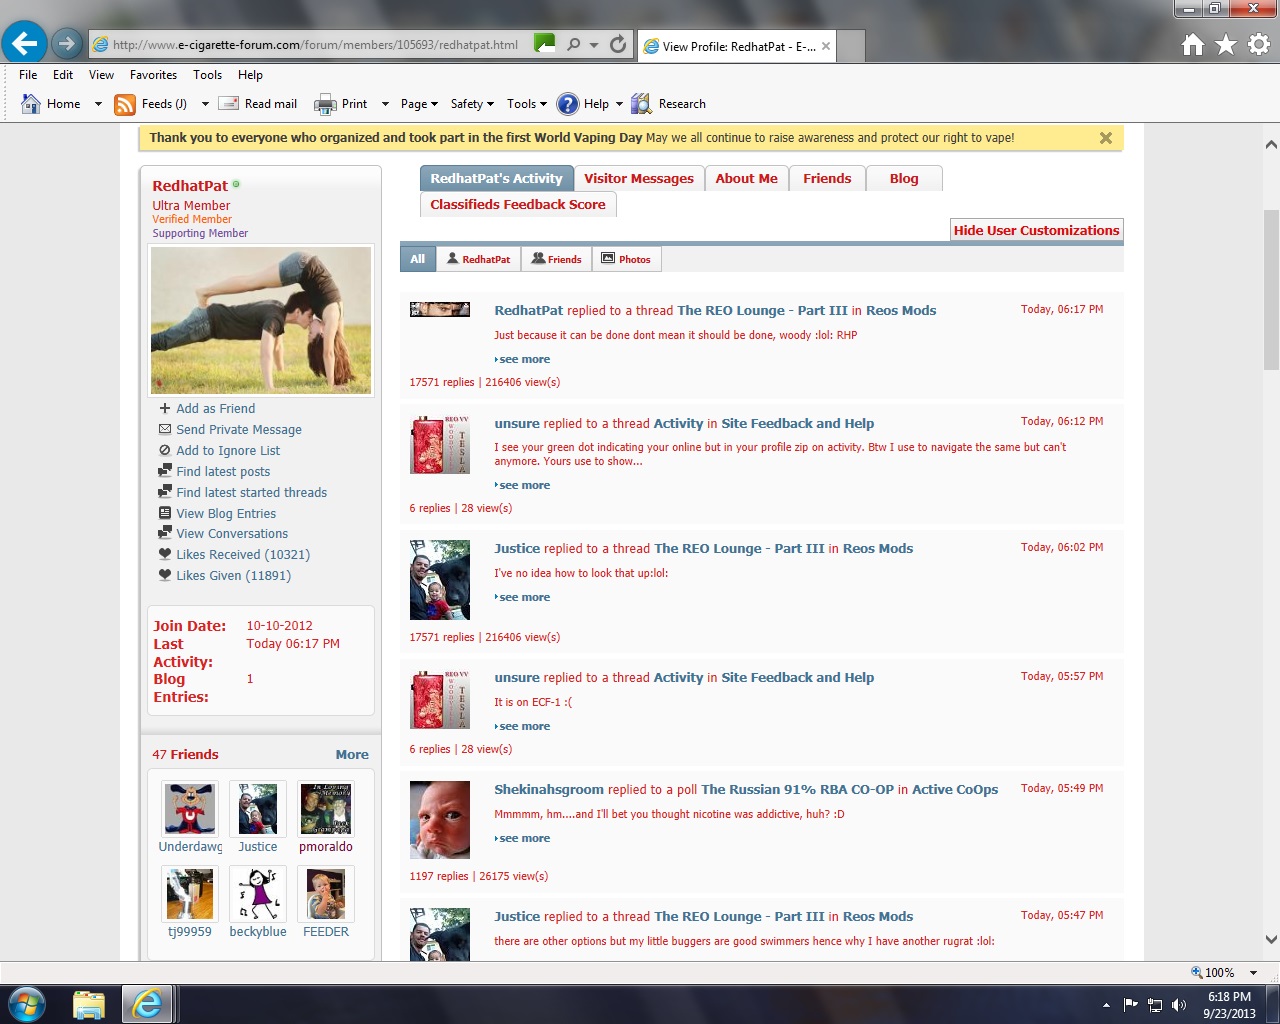Open beckyblue friend avatar
This screenshot has width=1280, height=1024.
[258, 894]
